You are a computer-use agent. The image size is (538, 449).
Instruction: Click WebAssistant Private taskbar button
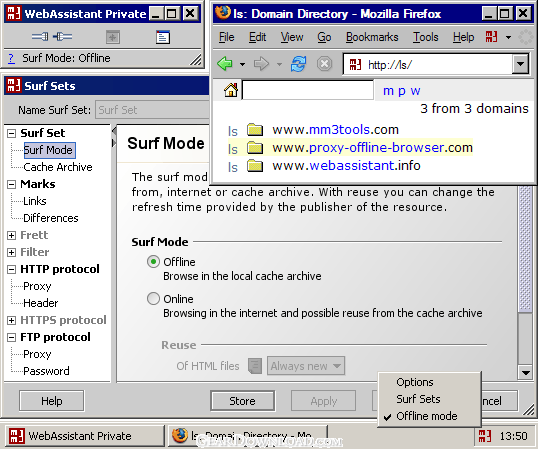[x=84, y=436]
